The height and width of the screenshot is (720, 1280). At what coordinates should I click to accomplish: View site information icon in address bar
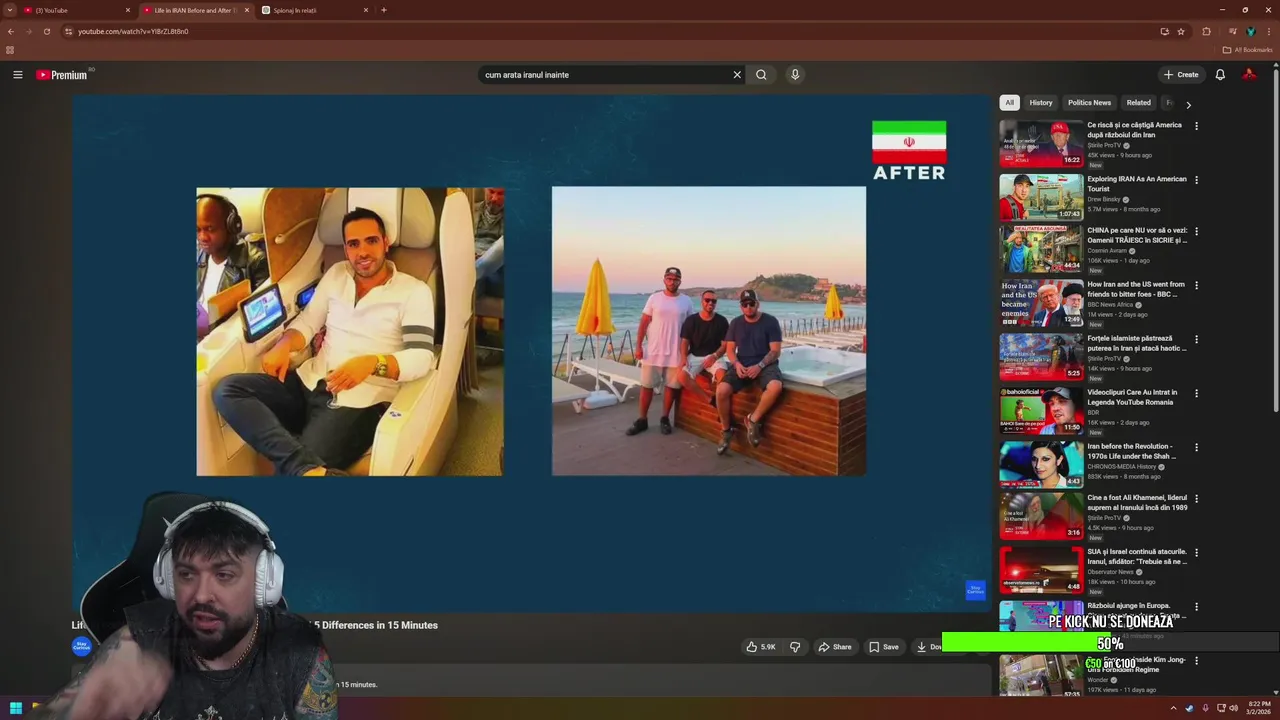coord(68,31)
